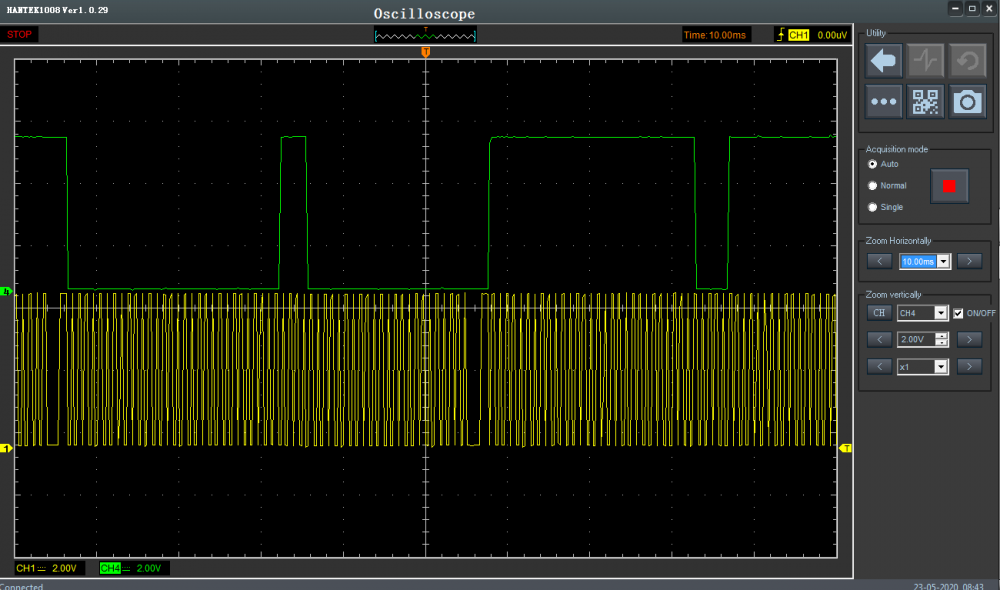This screenshot has width=1000, height=590.
Task: Click the back arrow utility icon
Action: pyautogui.click(x=884, y=61)
